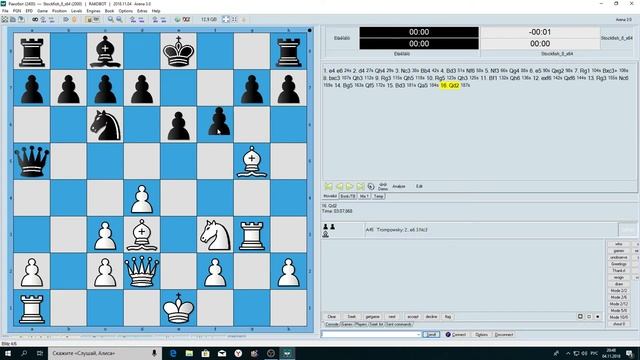The height and width of the screenshot is (360, 640).
Task: Click the Demo button
Action: 383,187
